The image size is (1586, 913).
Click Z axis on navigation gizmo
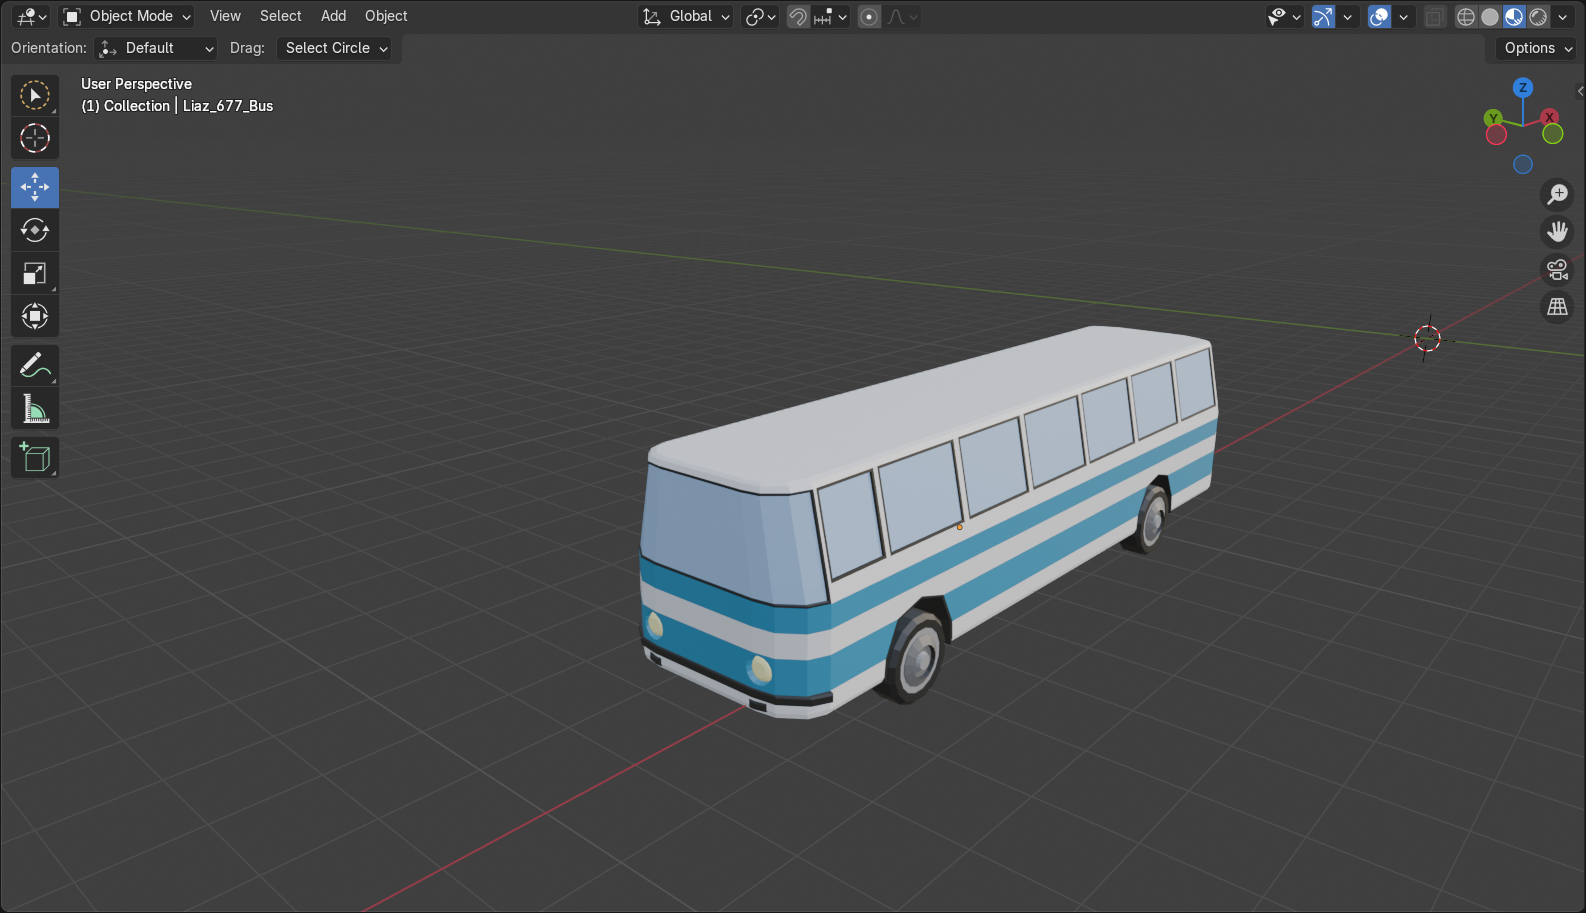pos(1523,88)
